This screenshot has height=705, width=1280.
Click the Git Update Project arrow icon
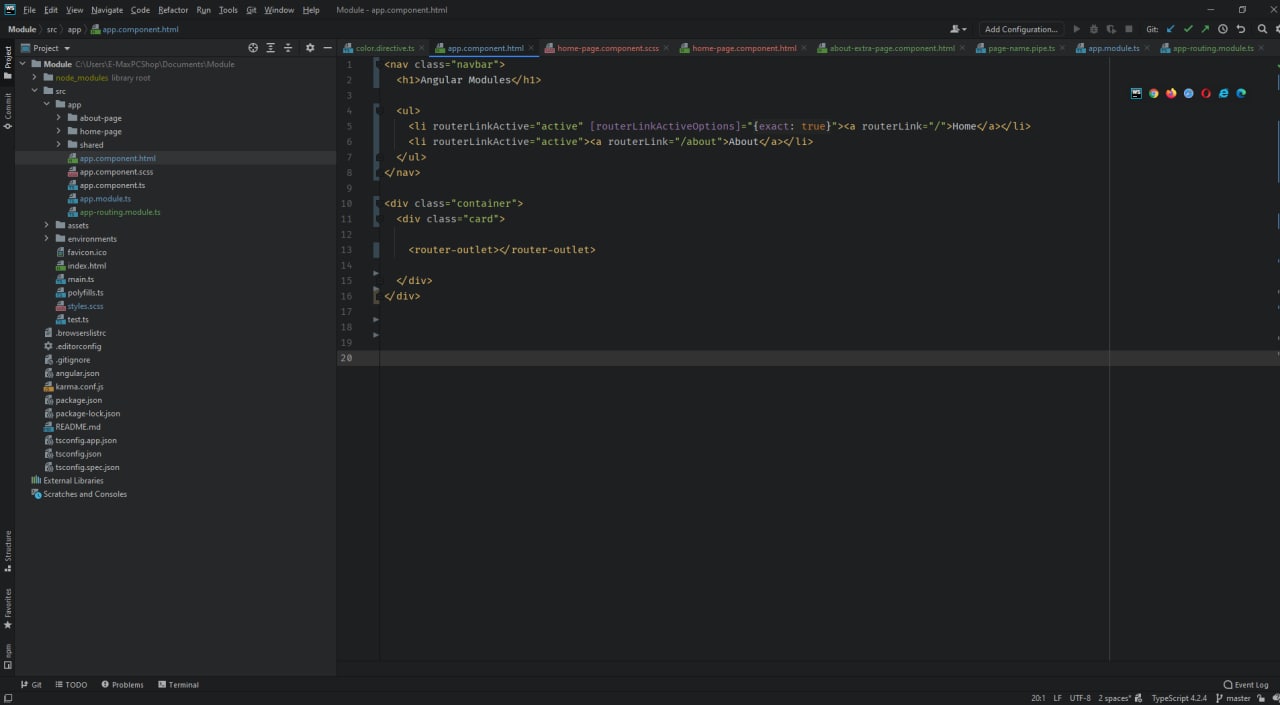[x=1170, y=29]
